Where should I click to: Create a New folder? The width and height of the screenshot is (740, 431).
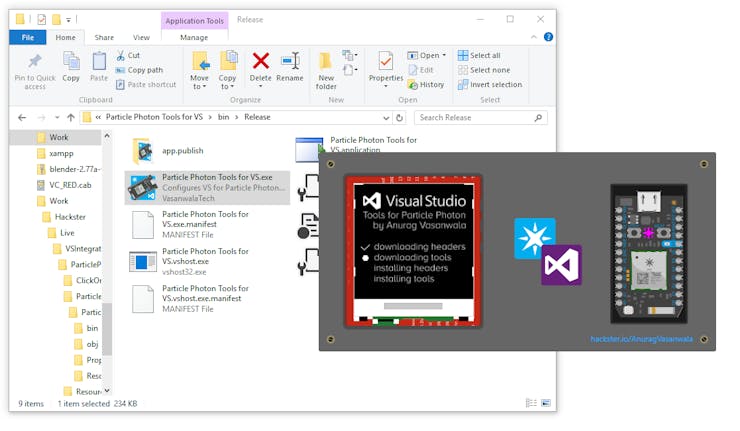point(326,71)
